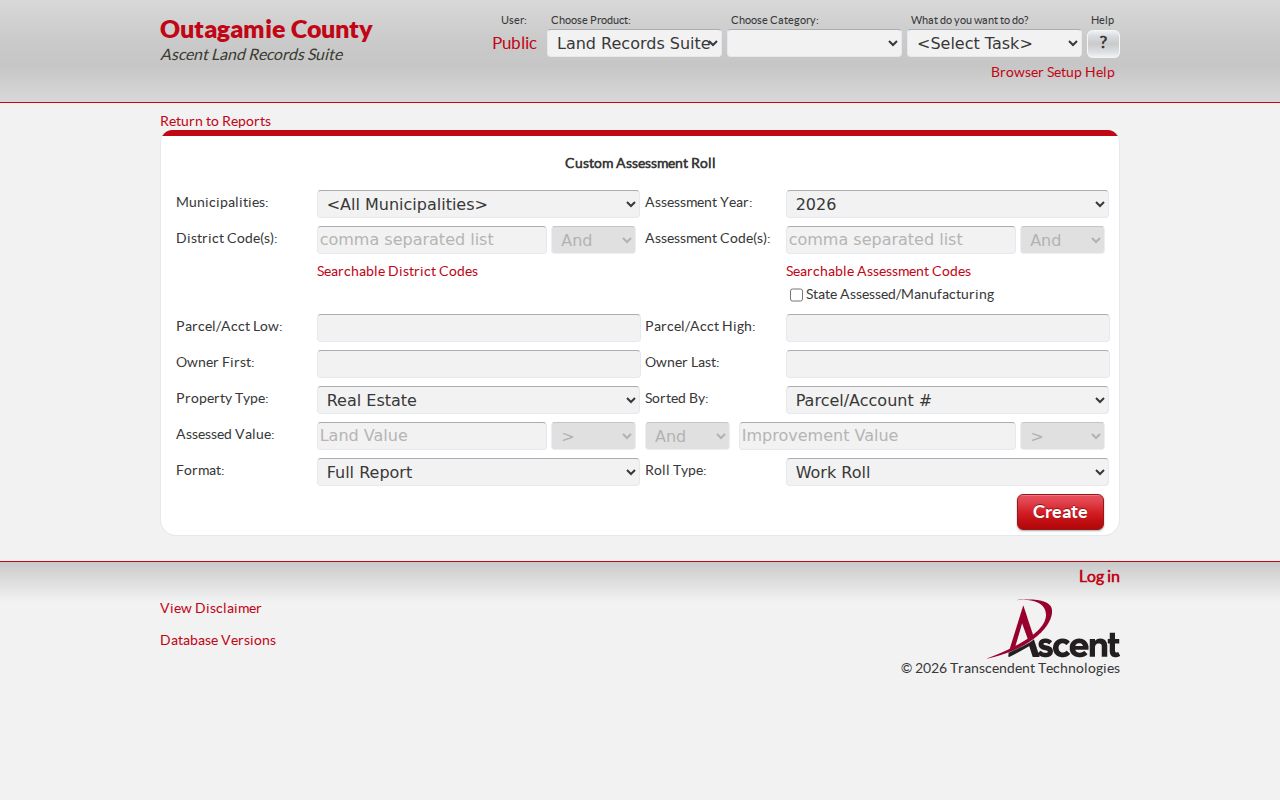Click the 2026 Transcendent Technologies copyright text
Viewport: 1280px width, 800px height.
tap(1010, 668)
